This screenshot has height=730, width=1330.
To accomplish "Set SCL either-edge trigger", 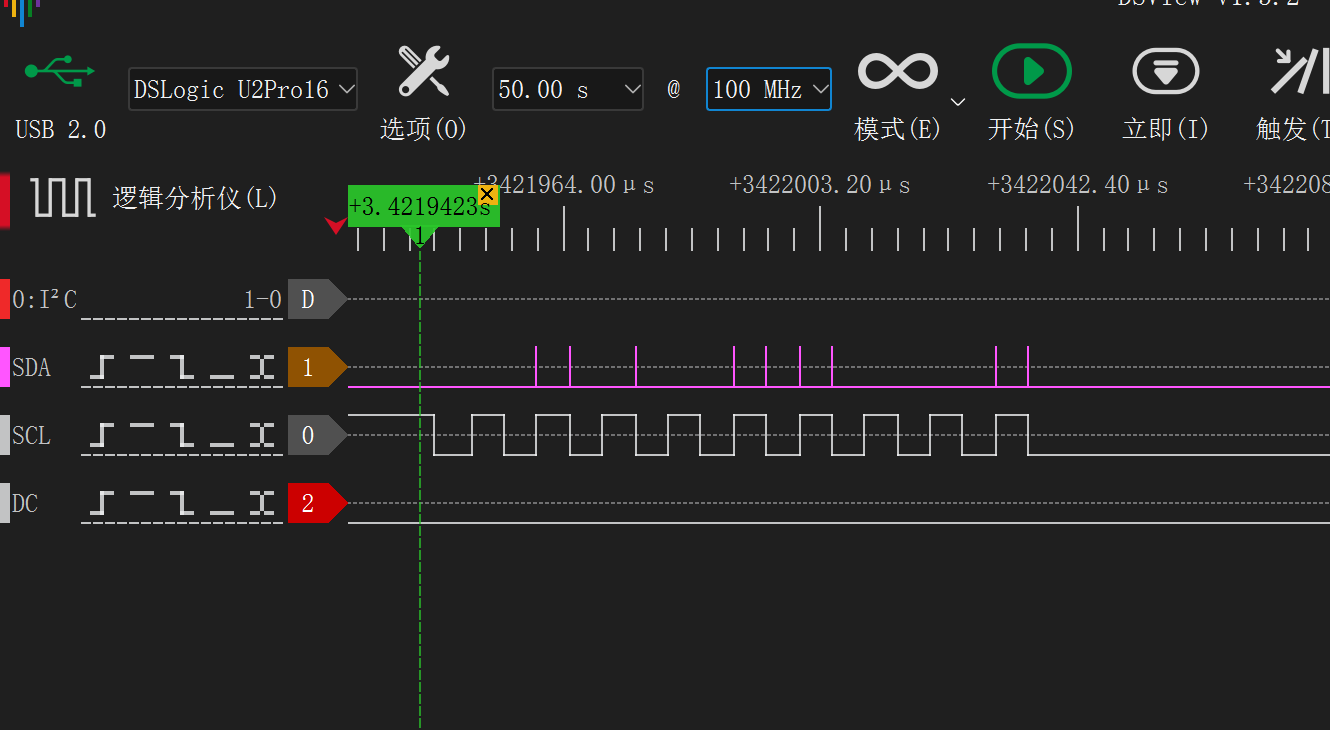I will click(x=262, y=435).
